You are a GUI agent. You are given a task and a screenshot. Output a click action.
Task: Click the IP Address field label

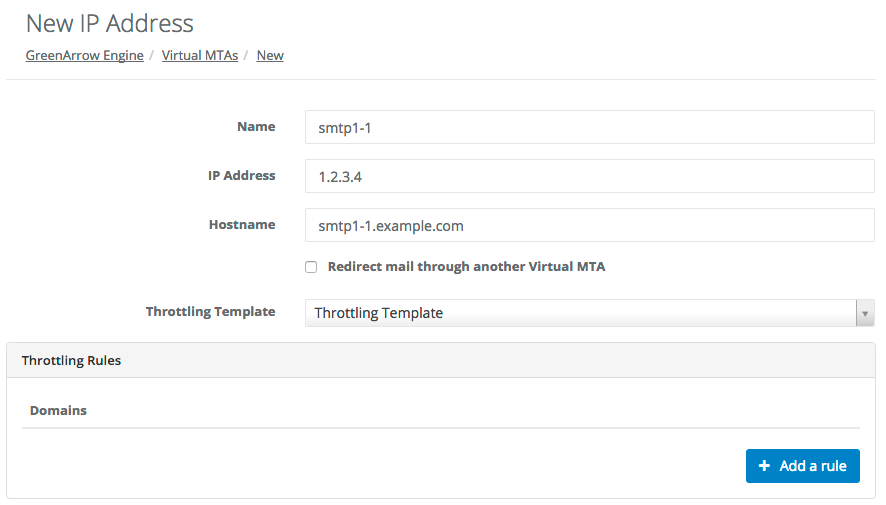point(241,176)
